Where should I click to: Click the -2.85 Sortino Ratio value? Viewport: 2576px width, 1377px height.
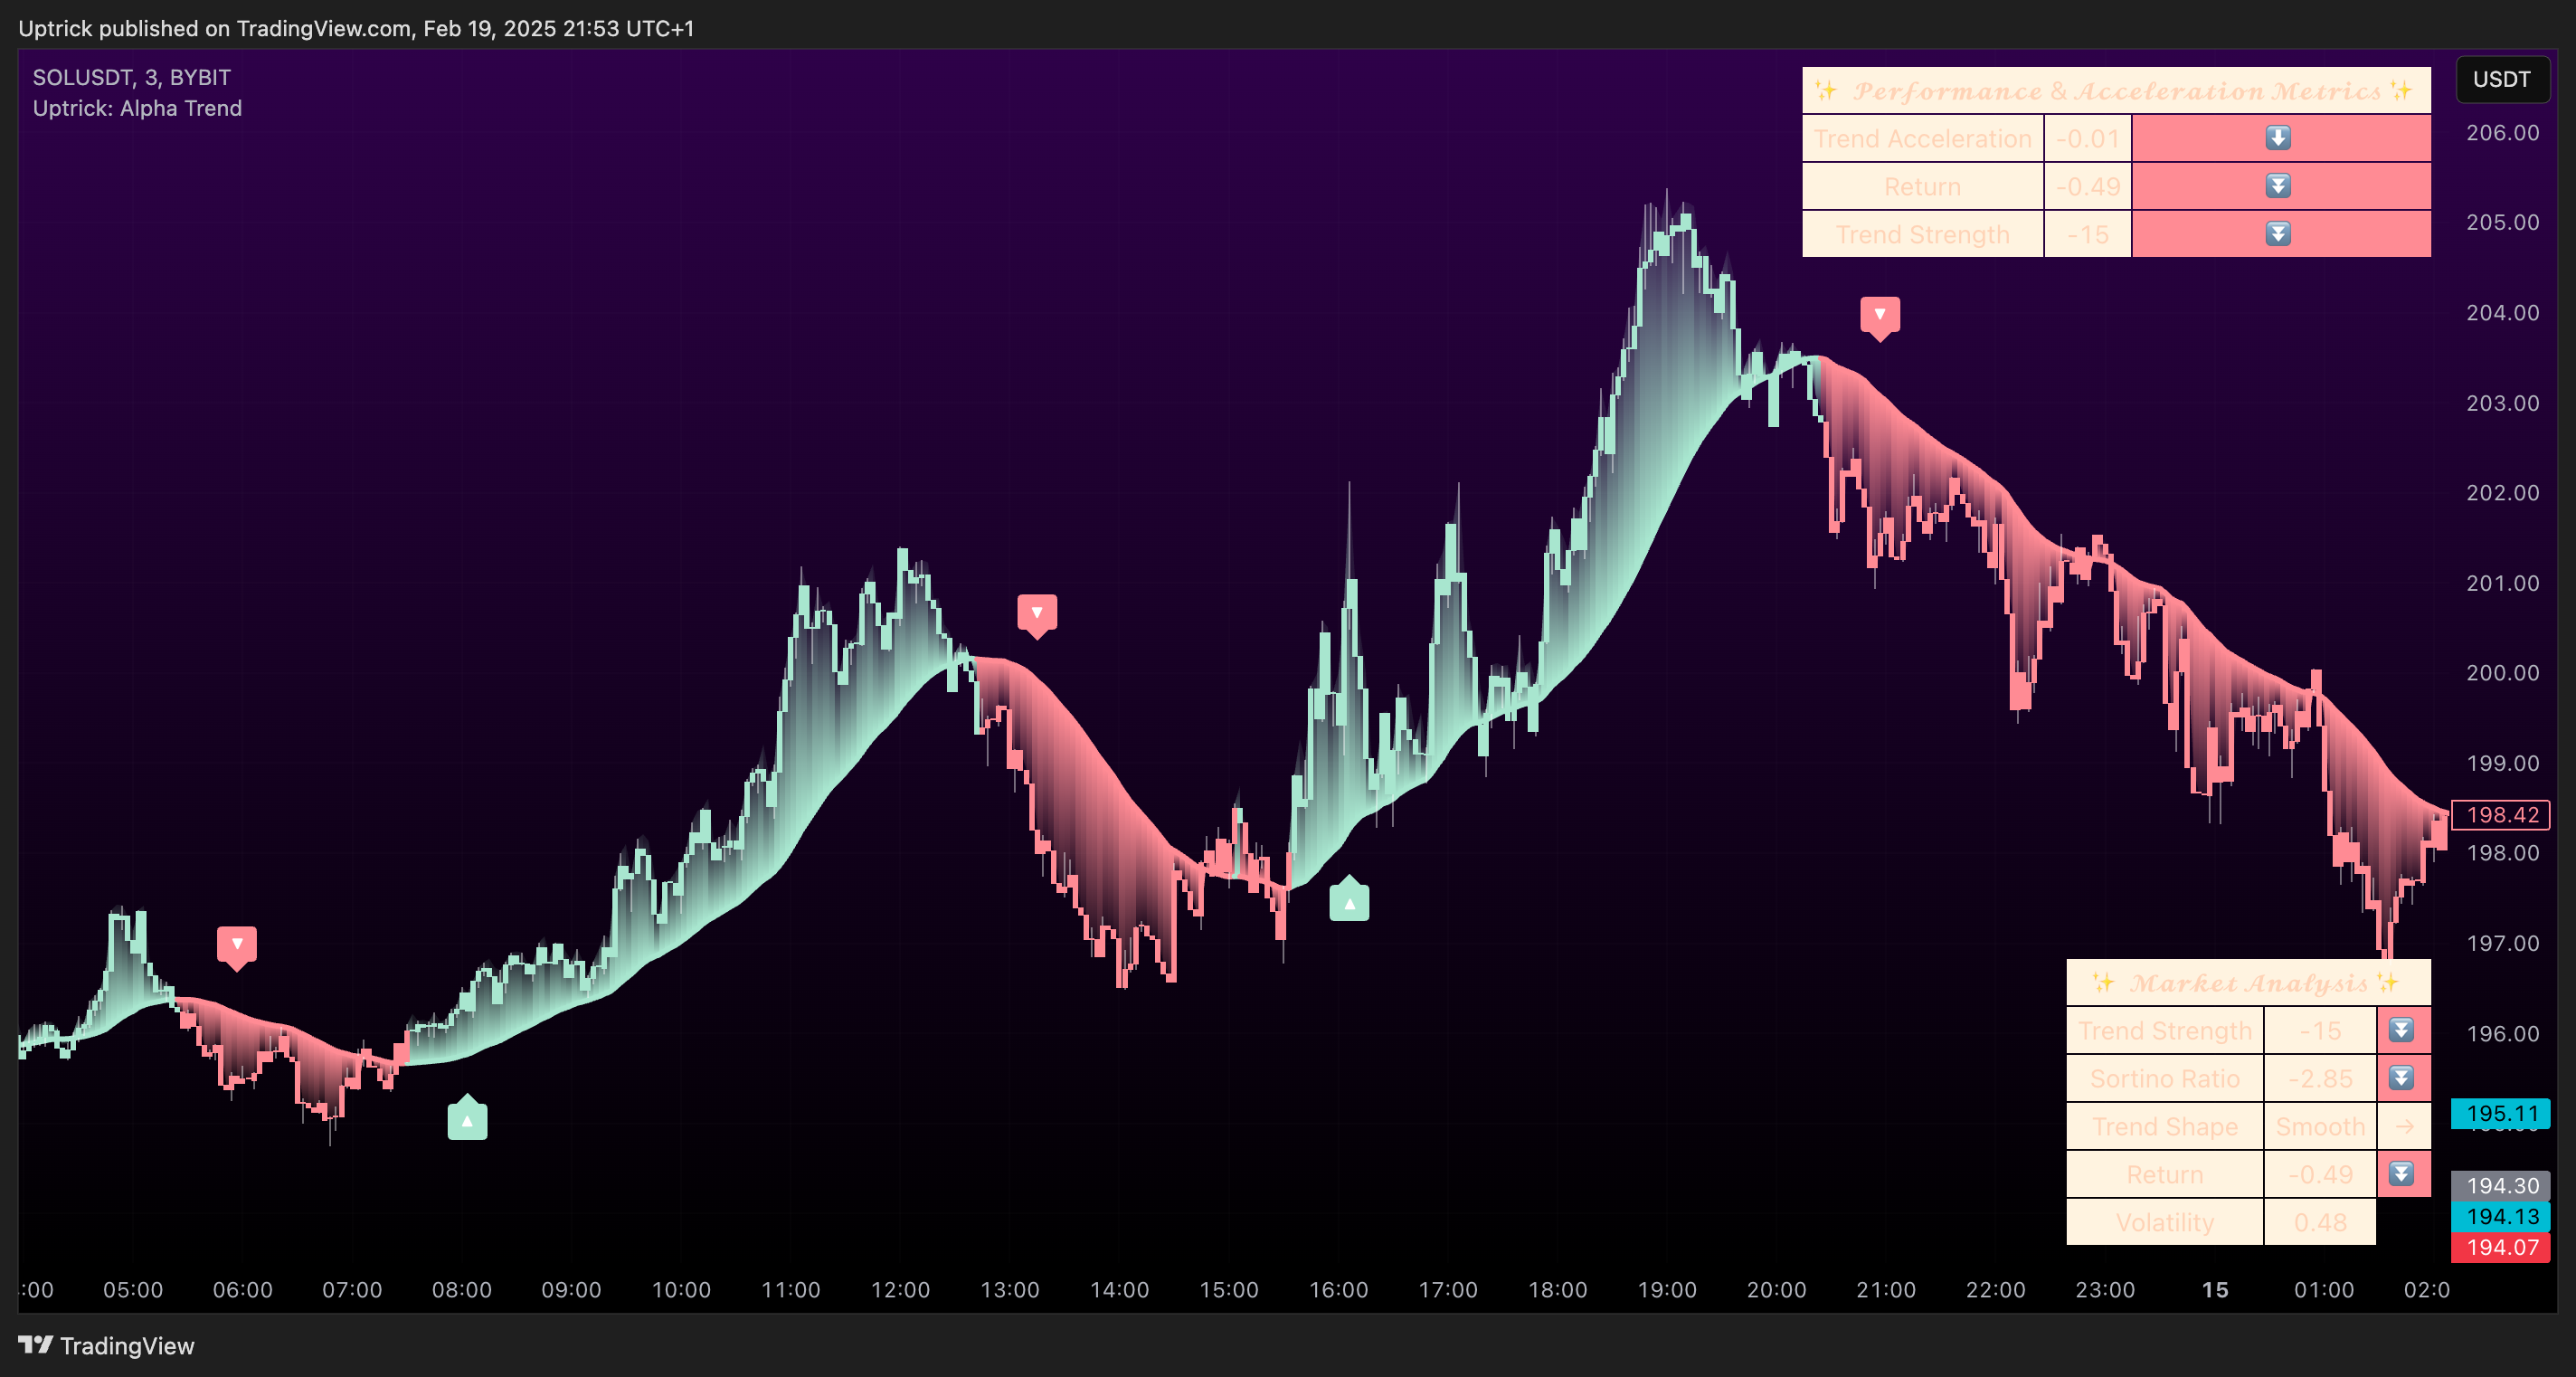click(2320, 1079)
